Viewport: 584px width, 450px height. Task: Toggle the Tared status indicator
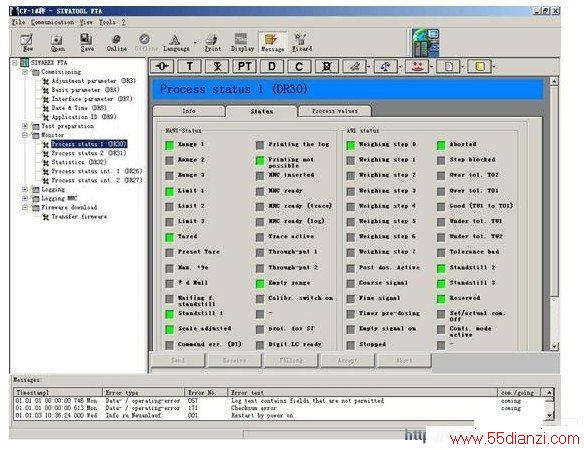tap(169, 237)
